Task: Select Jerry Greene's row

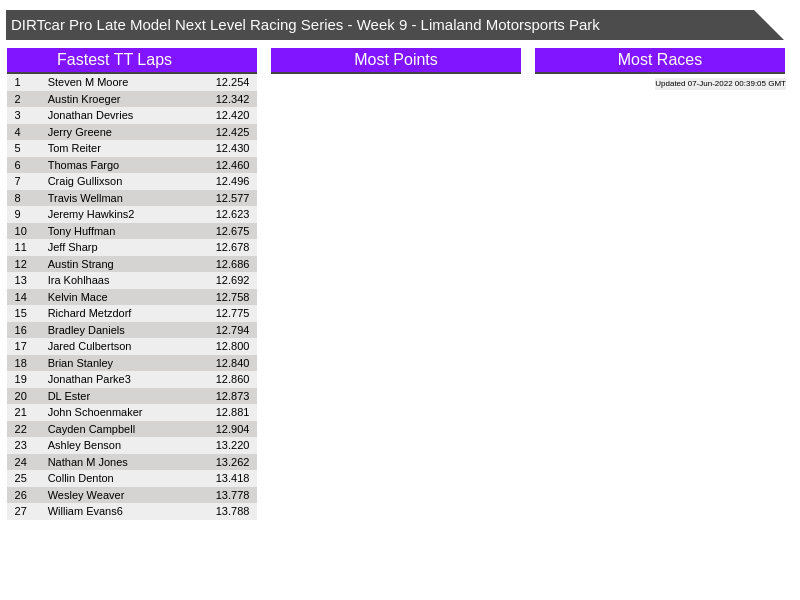Action: [x=80, y=132]
